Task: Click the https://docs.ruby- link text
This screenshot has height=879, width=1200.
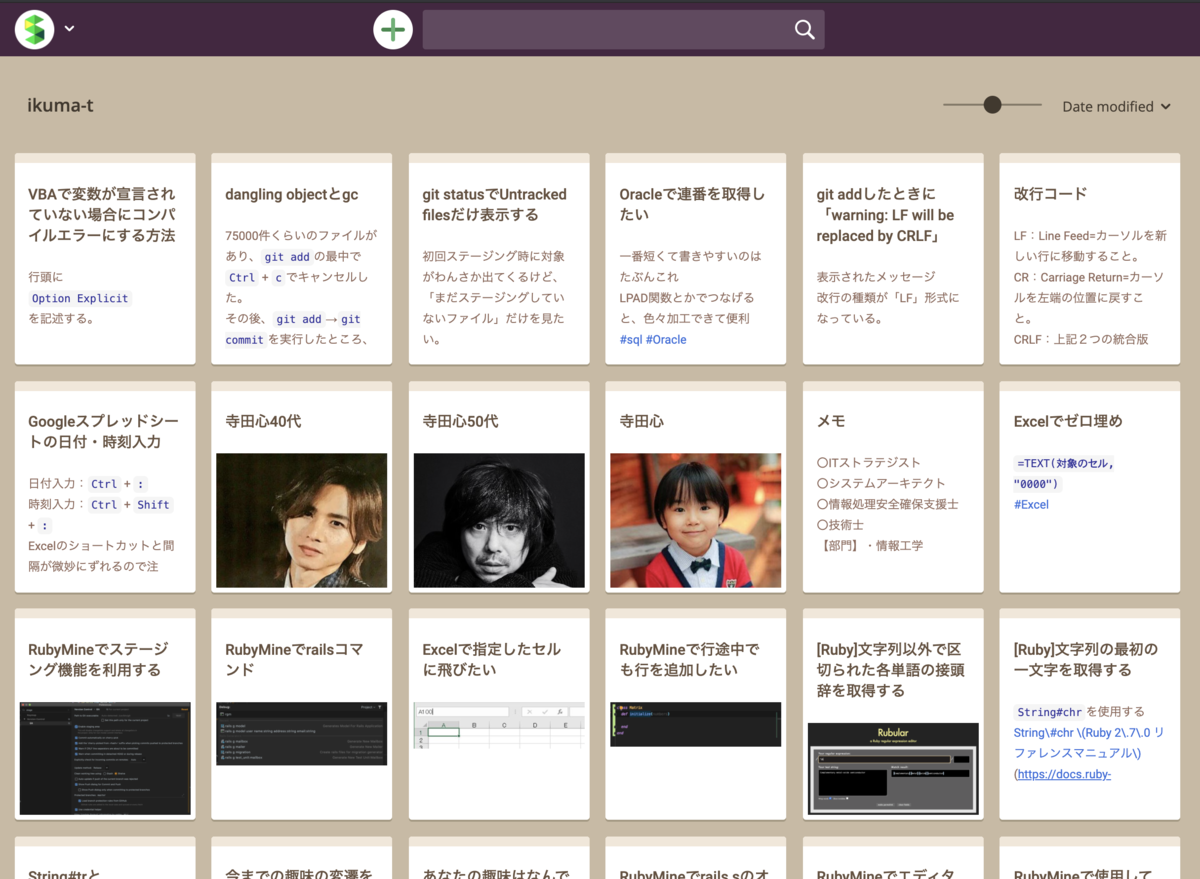Action: [x=1064, y=774]
